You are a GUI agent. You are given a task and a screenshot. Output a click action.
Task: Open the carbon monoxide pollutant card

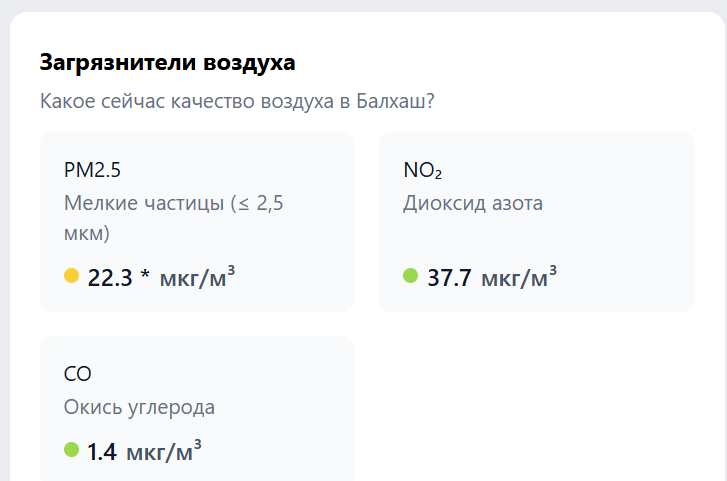(x=197, y=408)
